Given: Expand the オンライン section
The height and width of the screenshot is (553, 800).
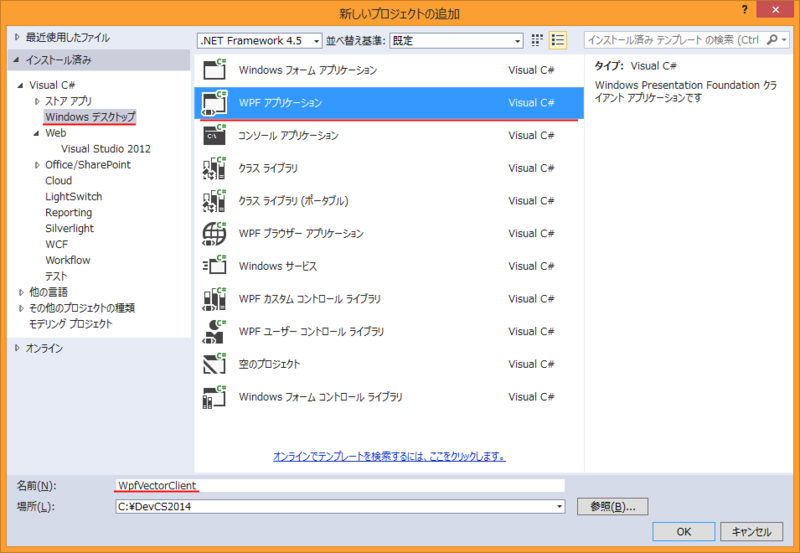Looking at the screenshot, I should [x=17, y=348].
